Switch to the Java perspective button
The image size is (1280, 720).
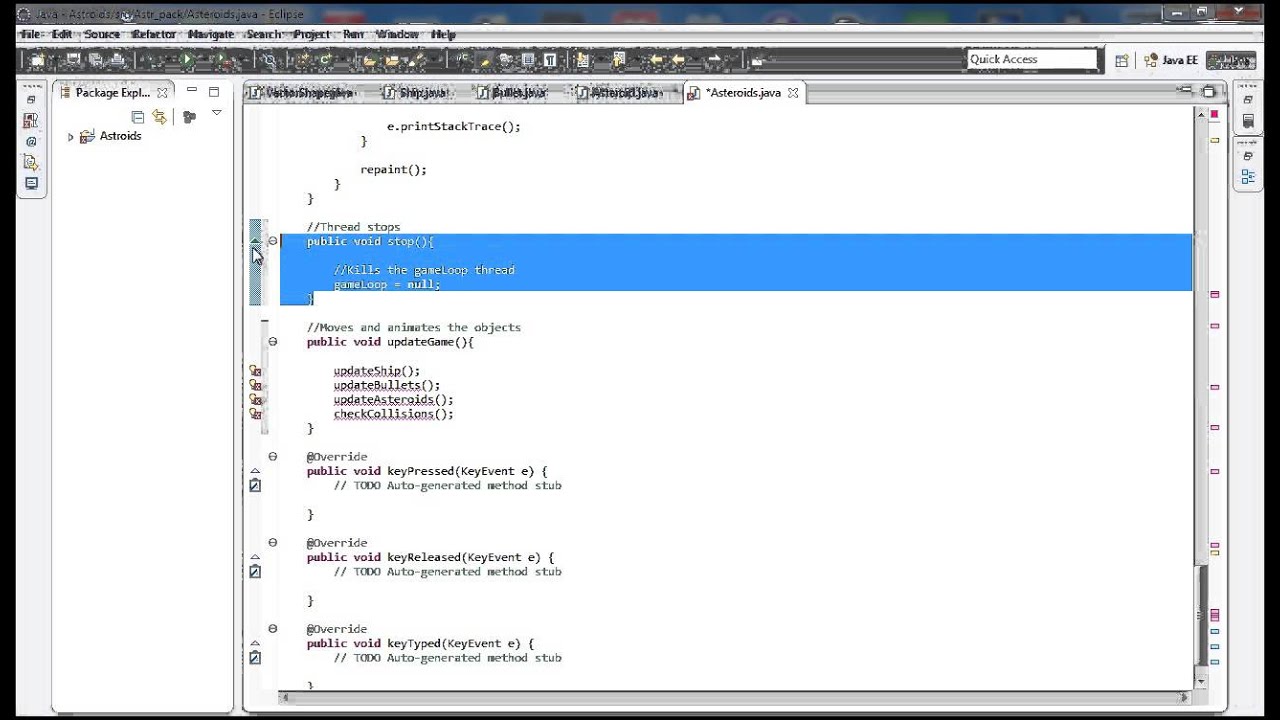[1230, 60]
